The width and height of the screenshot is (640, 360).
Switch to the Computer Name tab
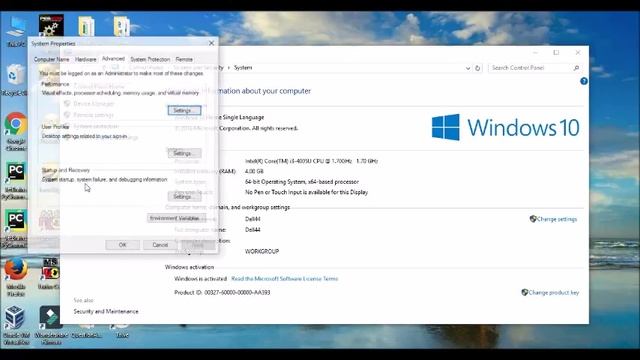coord(51,60)
